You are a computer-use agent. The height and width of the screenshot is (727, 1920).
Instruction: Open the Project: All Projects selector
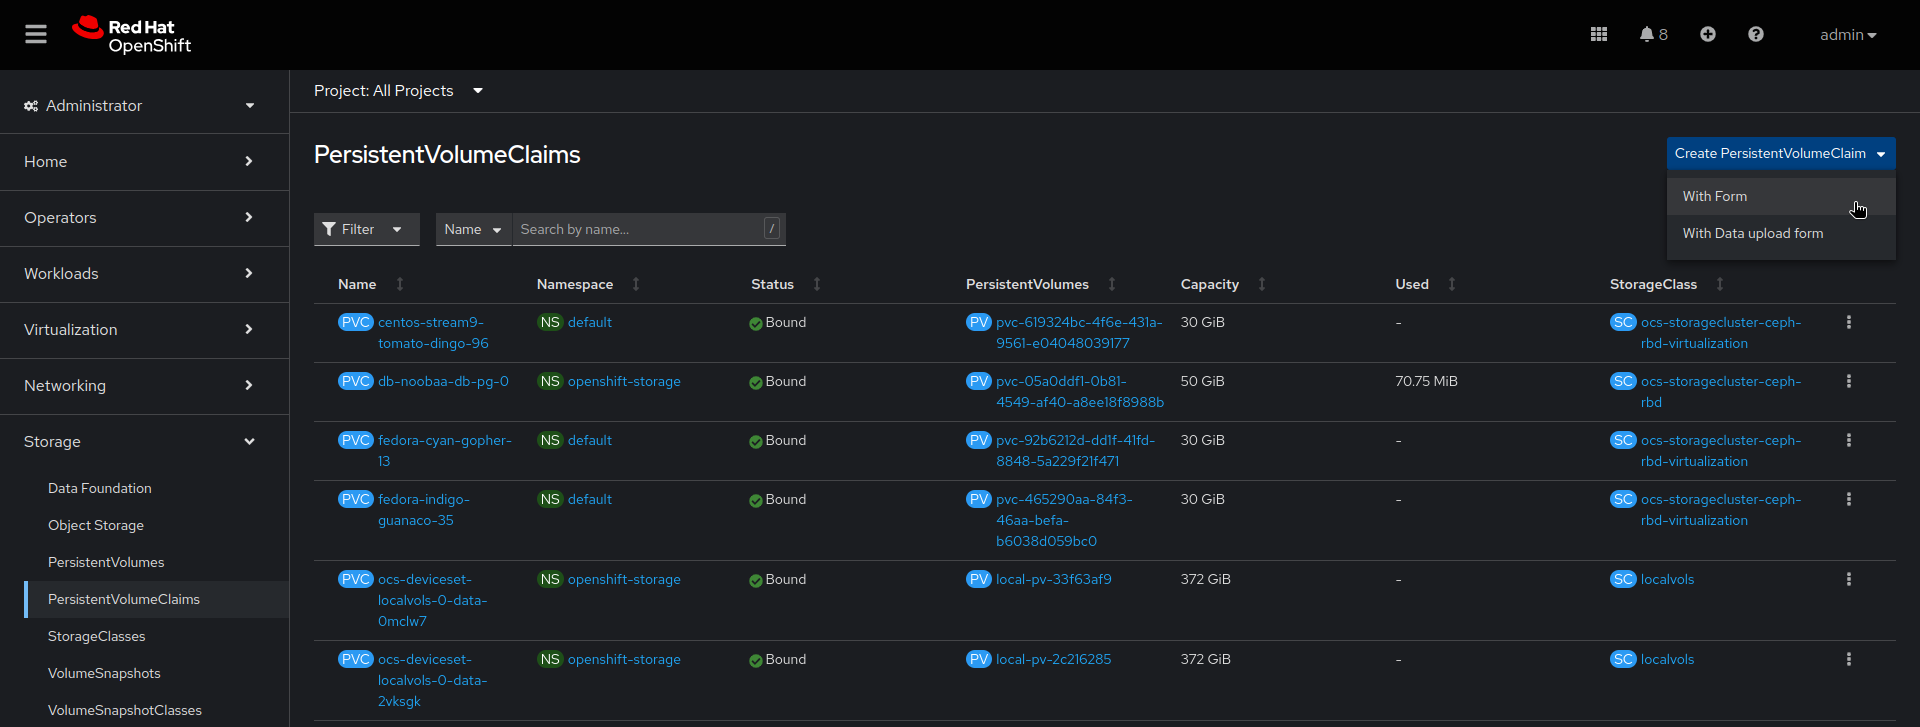pos(398,91)
